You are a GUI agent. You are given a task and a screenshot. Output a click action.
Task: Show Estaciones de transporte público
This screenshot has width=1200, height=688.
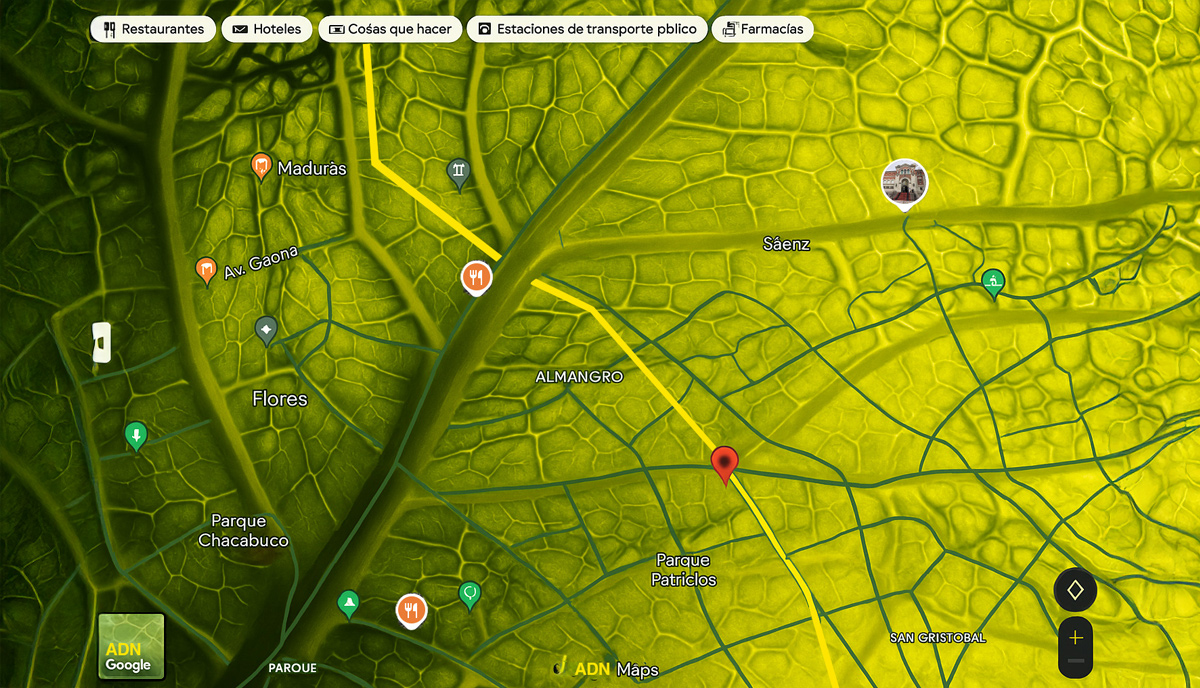pyautogui.click(x=587, y=29)
